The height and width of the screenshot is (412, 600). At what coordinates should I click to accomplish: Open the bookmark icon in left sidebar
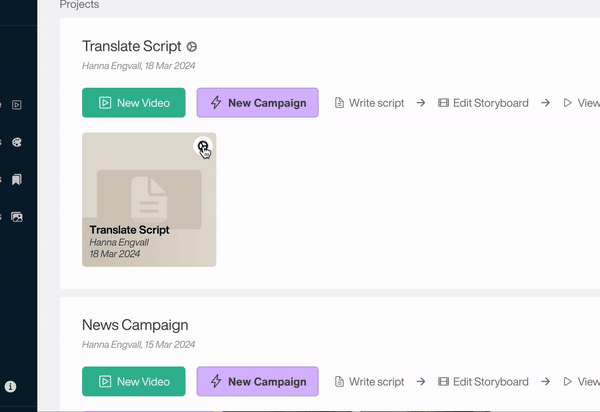[17, 180]
